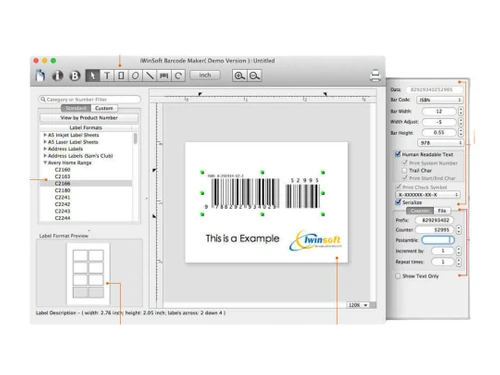
Task: Select the ellipse shape tool
Action: pos(135,76)
